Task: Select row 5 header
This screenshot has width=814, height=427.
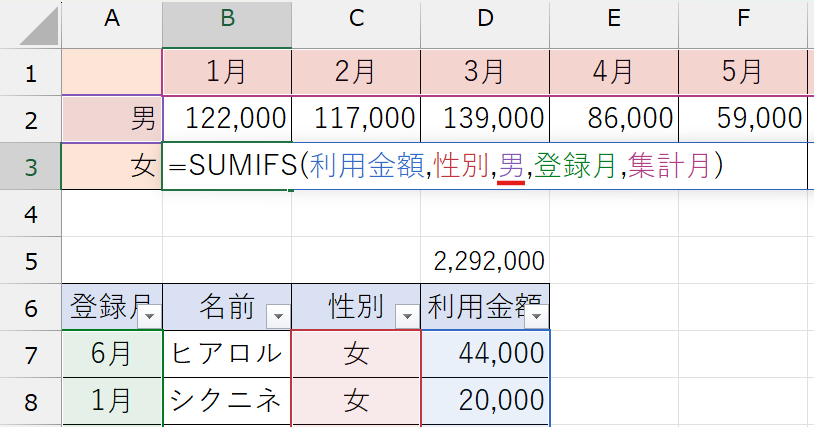Action: click(31, 260)
